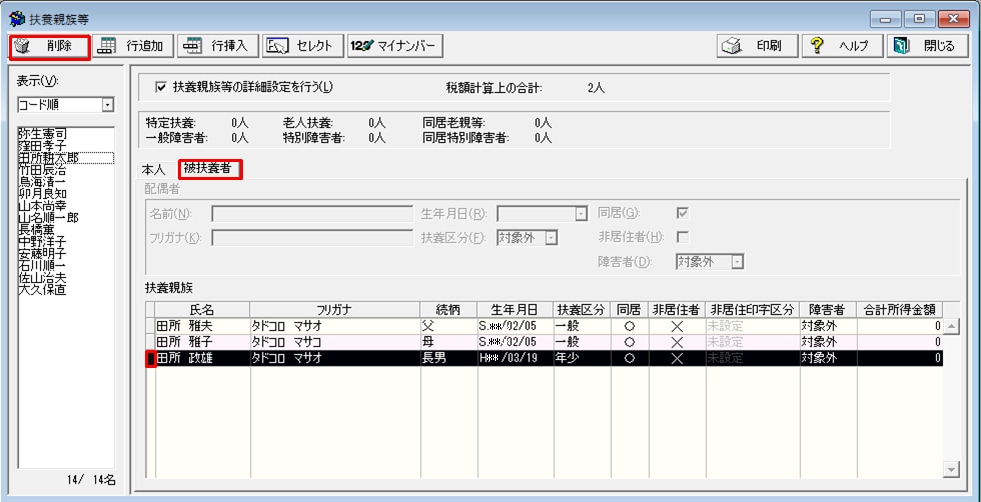The height and width of the screenshot is (502, 981).
Task: Switch to the 本人 tab
Action: [153, 170]
